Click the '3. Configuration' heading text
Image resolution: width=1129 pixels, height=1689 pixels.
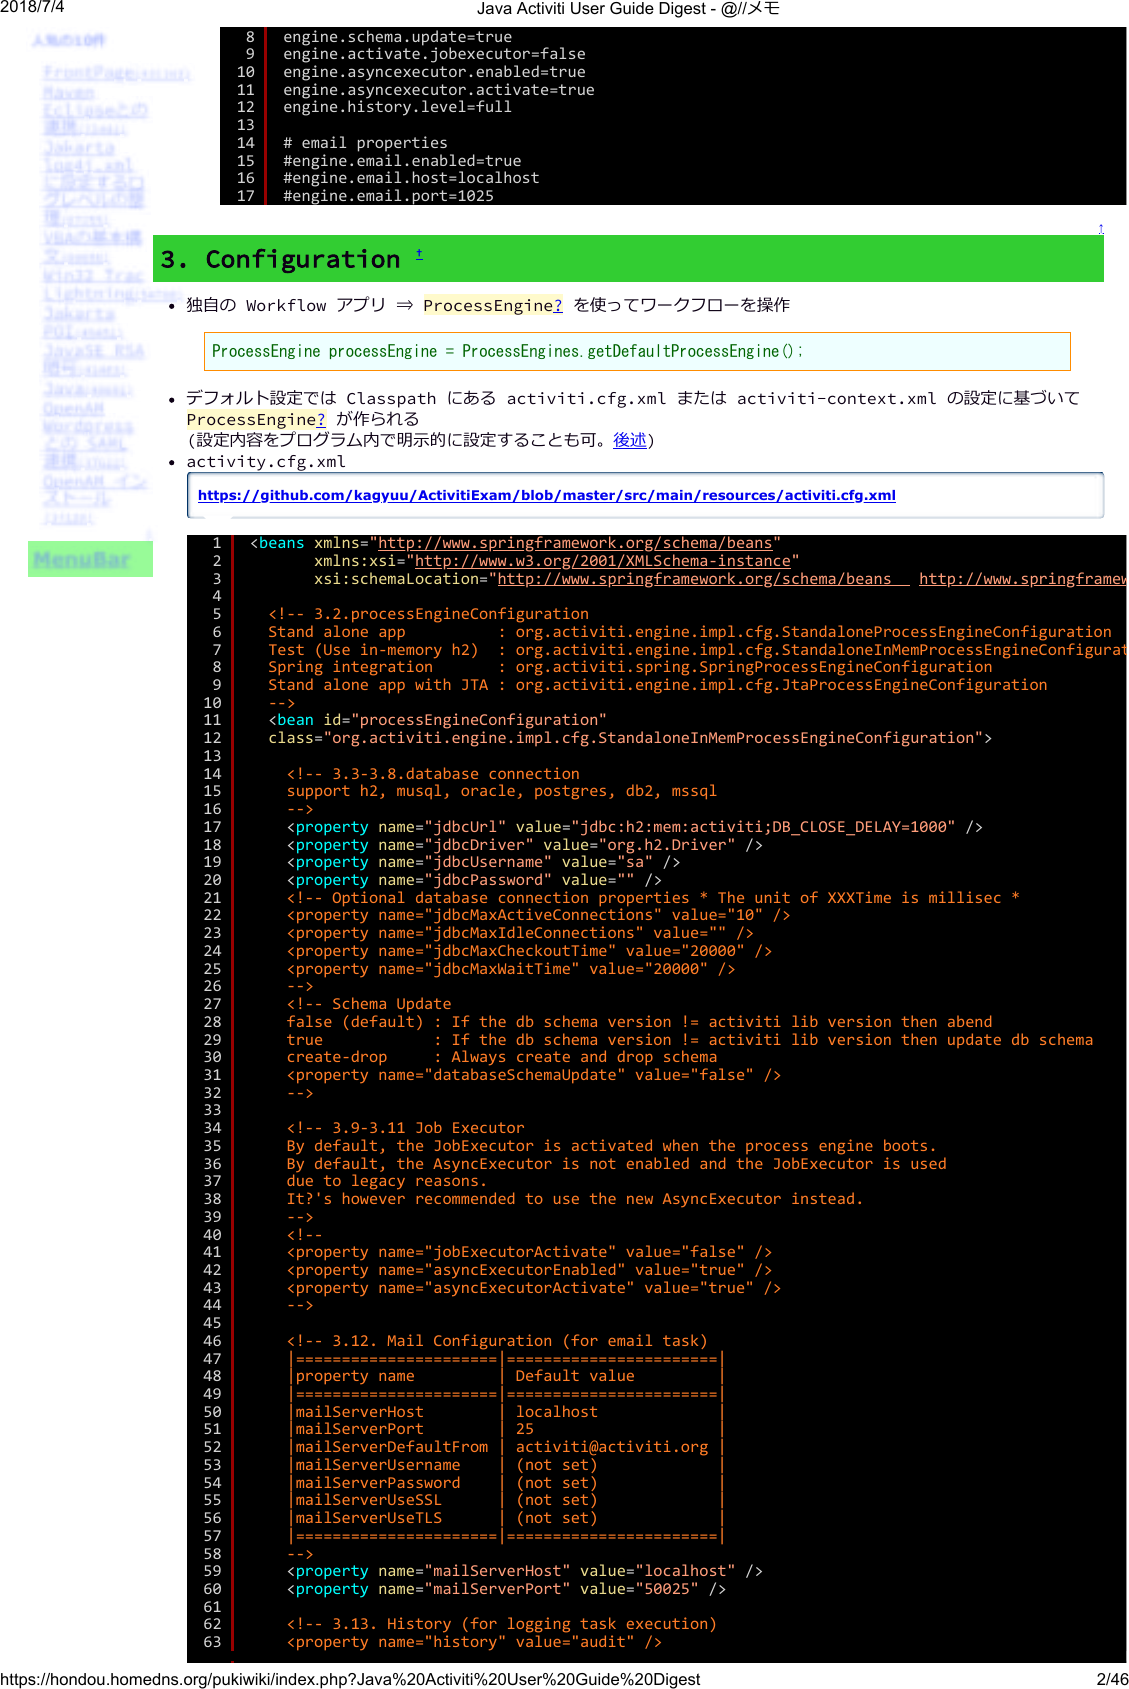point(281,259)
